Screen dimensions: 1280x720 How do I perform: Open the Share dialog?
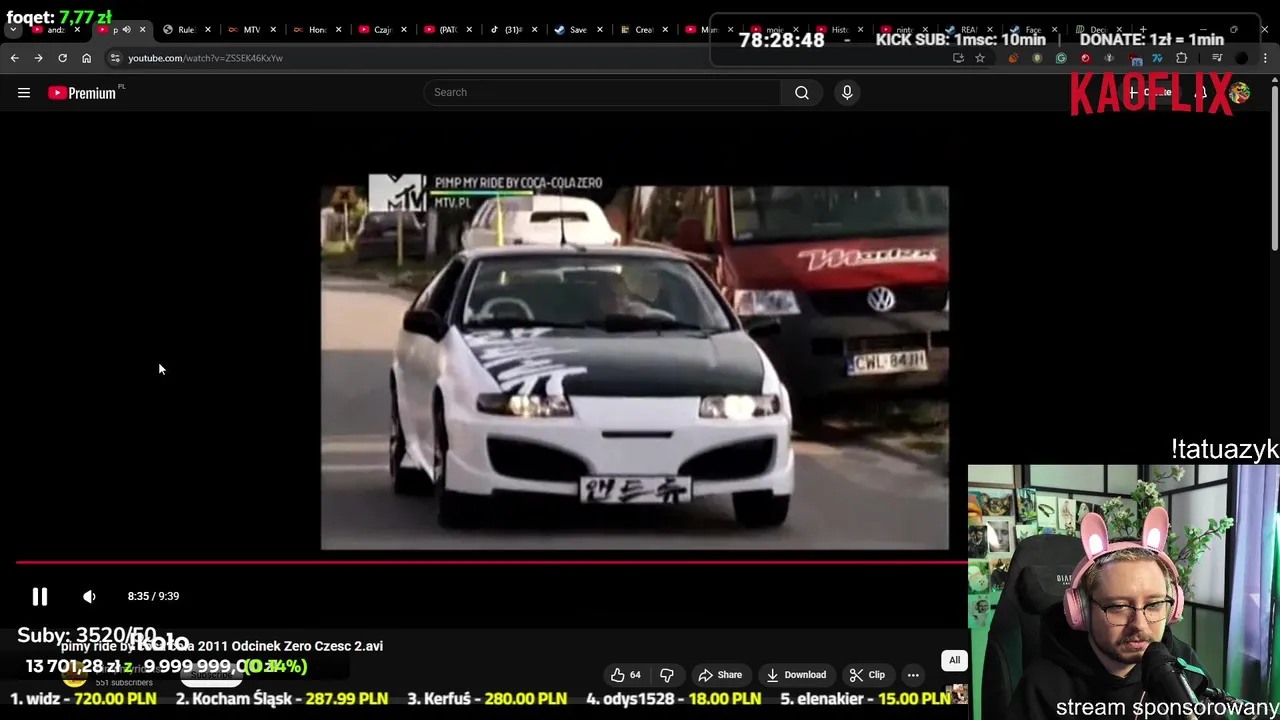coord(720,675)
